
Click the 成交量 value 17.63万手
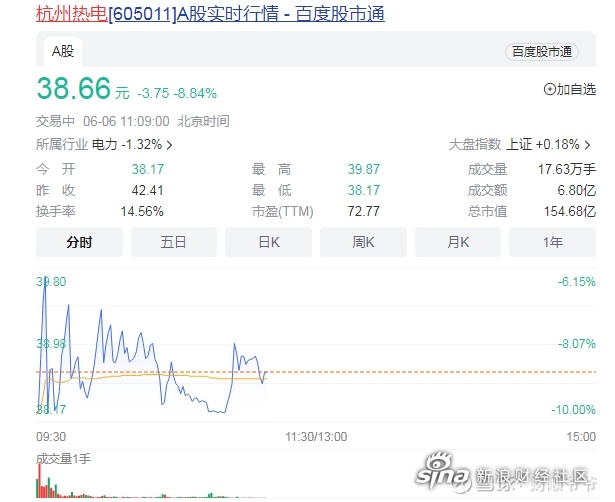click(567, 169)
